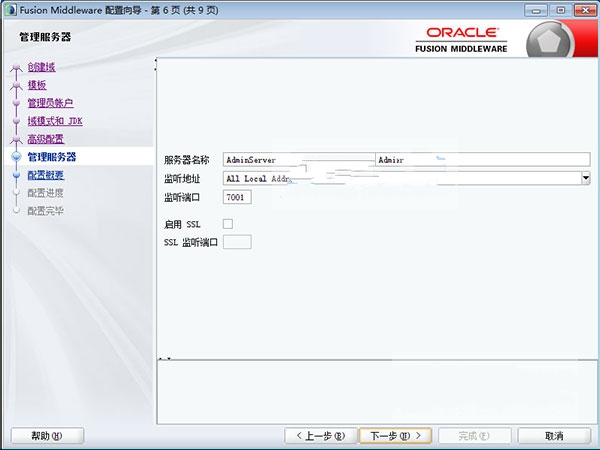This screenshot has height=450, width=600.
Task: Proceed with the 下一步 button
Action: [396, 435]
